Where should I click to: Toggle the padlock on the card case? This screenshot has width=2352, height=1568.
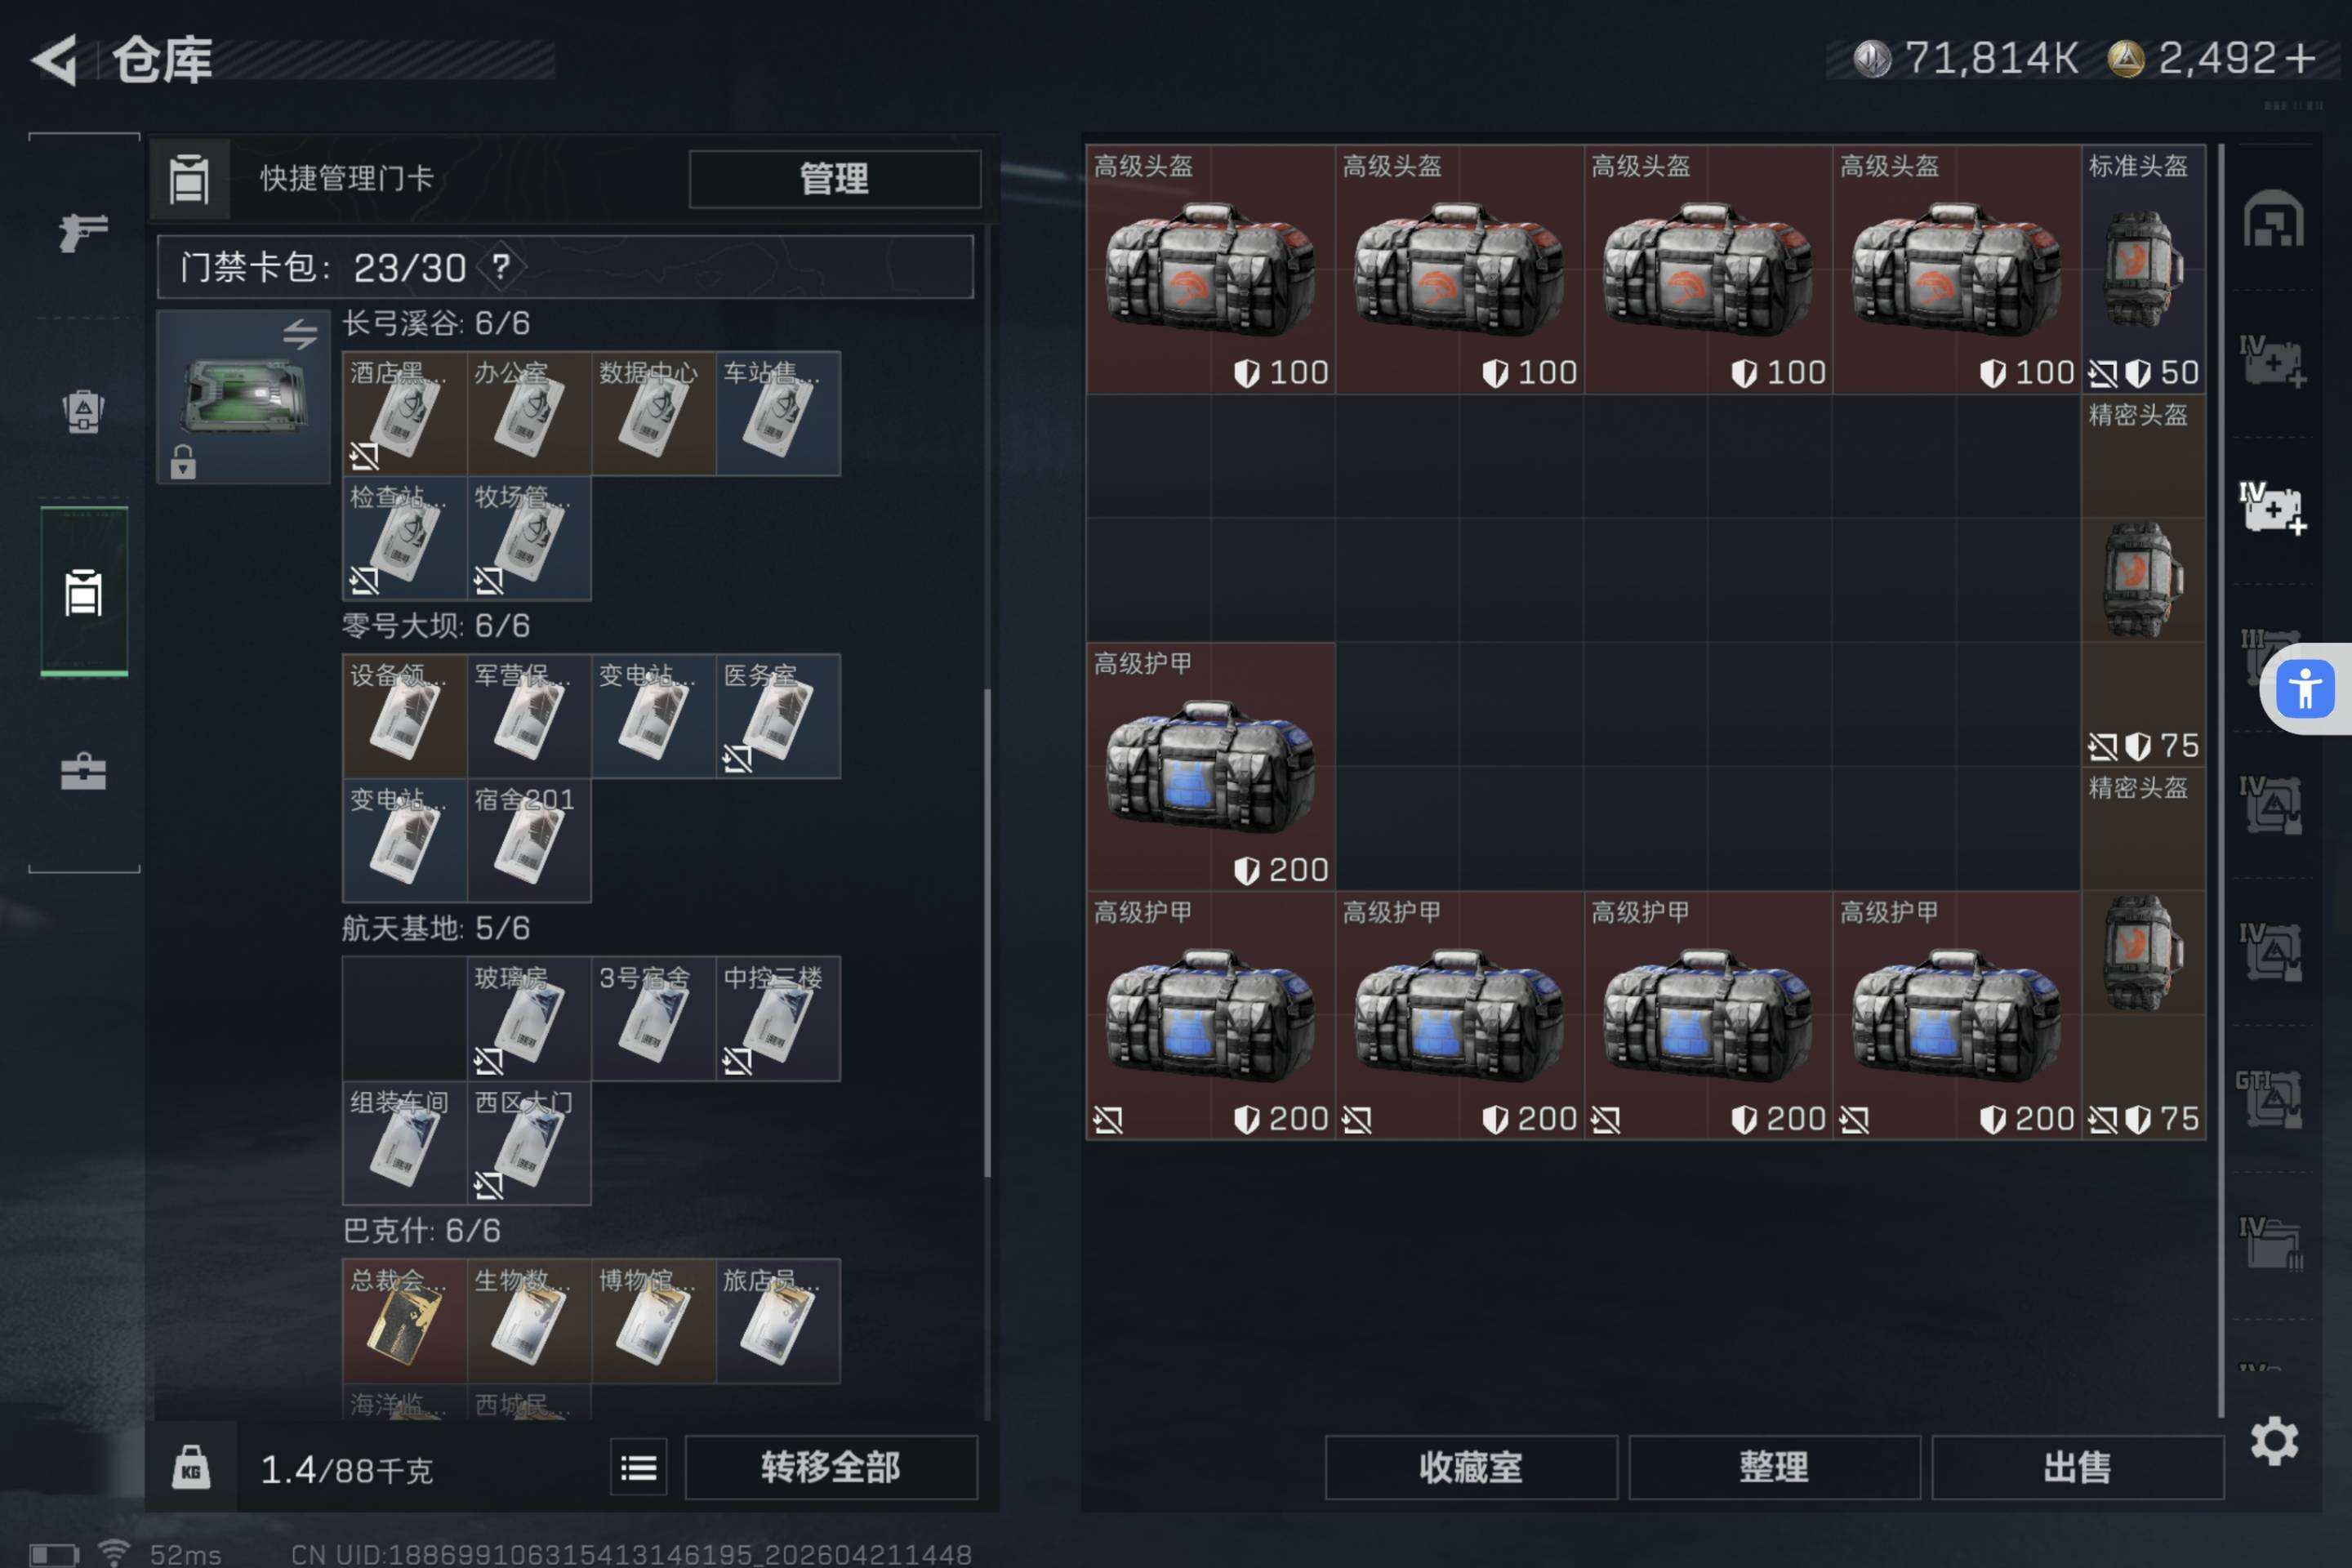click(x=183, y=462)
